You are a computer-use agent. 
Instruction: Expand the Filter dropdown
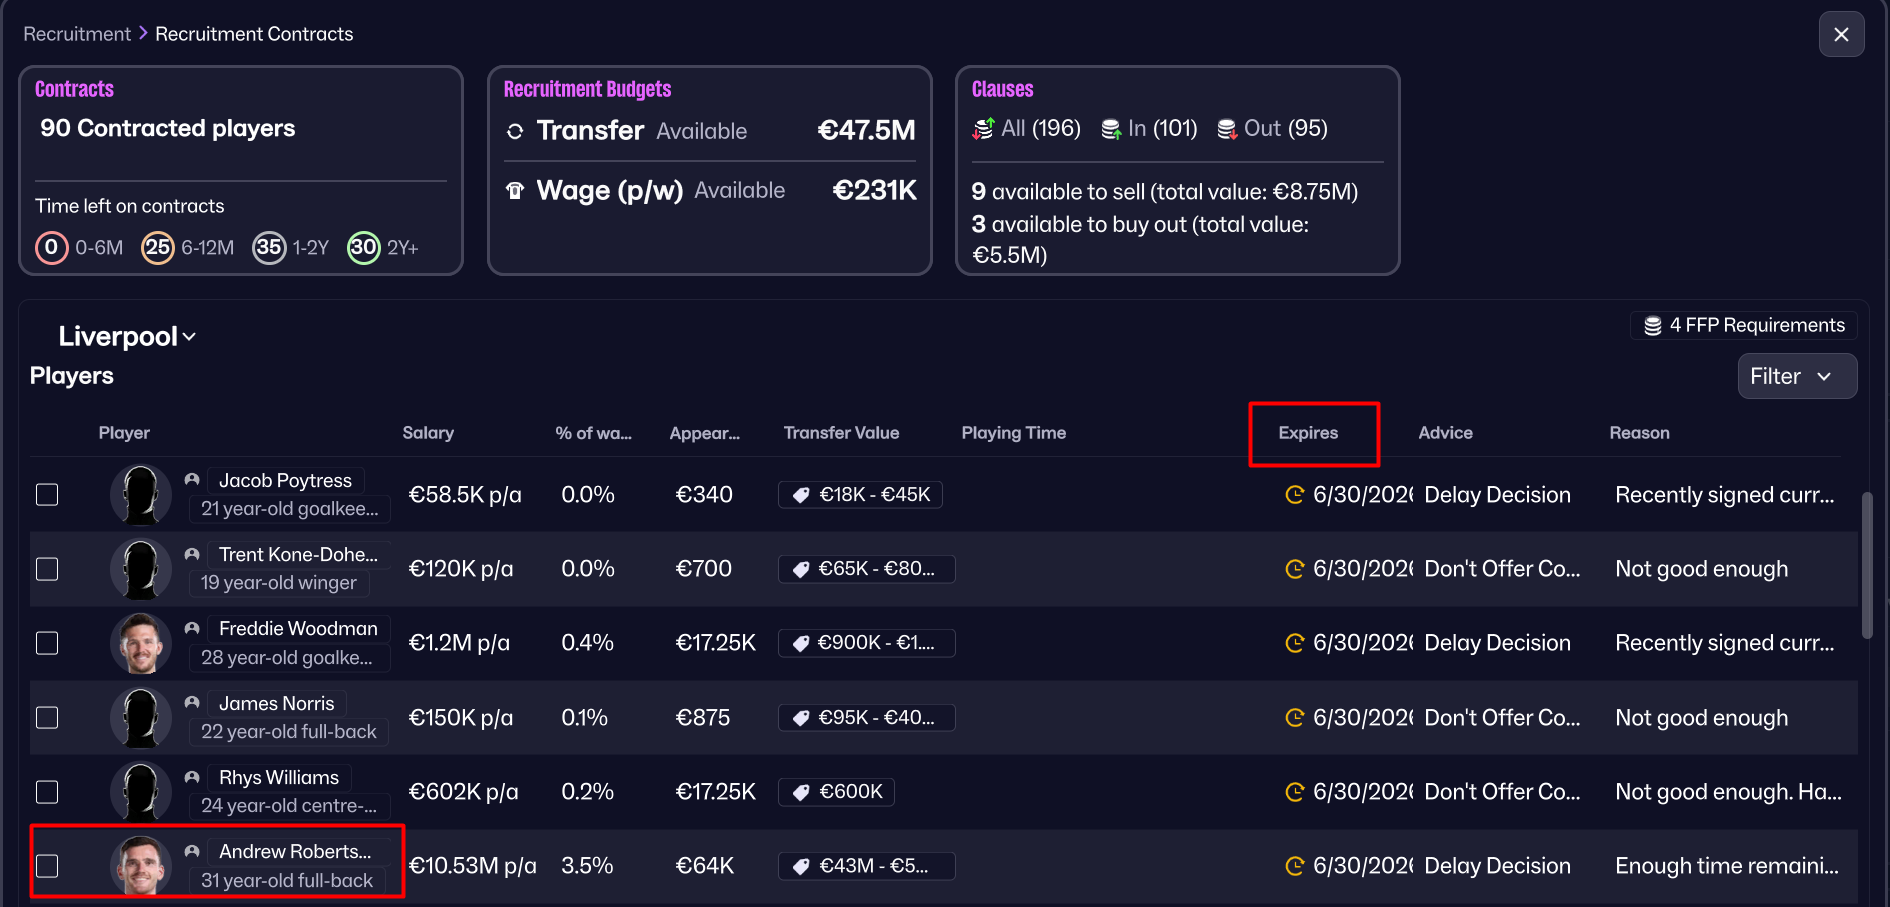coord(1796,377)
